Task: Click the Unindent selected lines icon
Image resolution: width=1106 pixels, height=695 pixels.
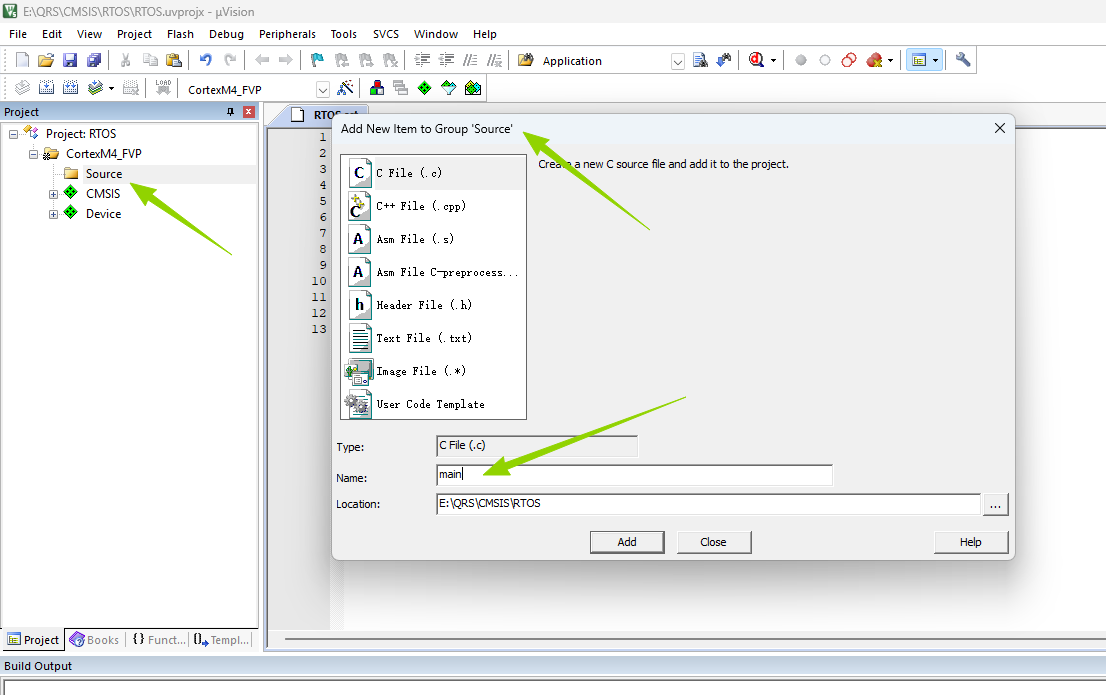Action: [x=446, y=61]
